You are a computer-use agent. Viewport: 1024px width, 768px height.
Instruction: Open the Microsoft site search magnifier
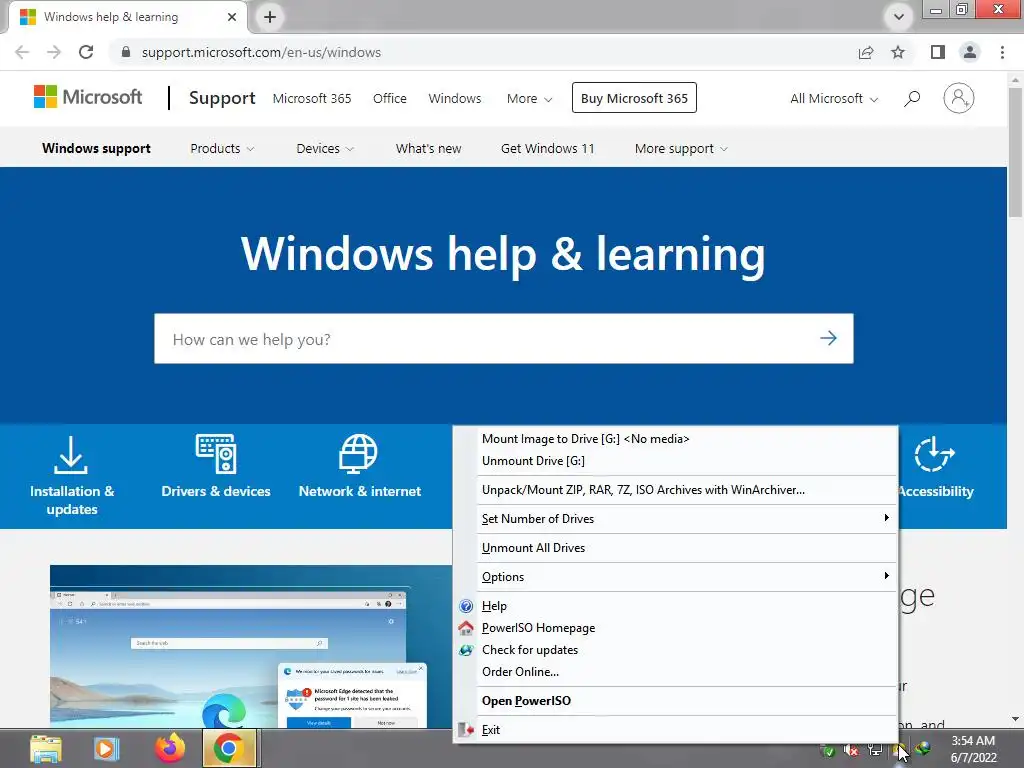pos(912,99)
